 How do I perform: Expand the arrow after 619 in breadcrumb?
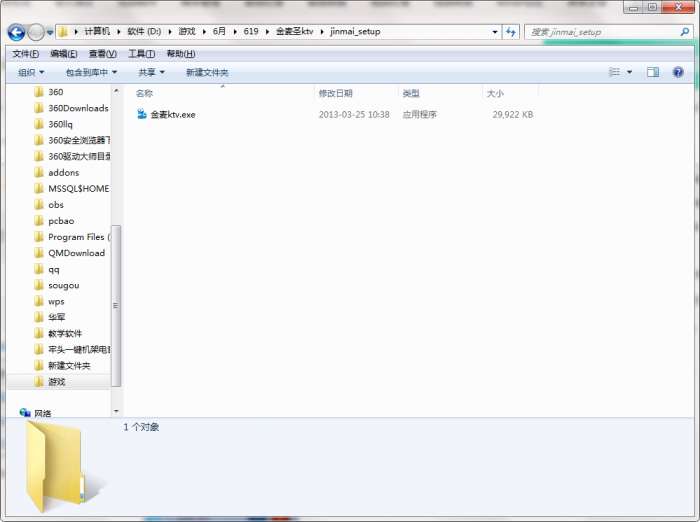[x=267, y=32]
